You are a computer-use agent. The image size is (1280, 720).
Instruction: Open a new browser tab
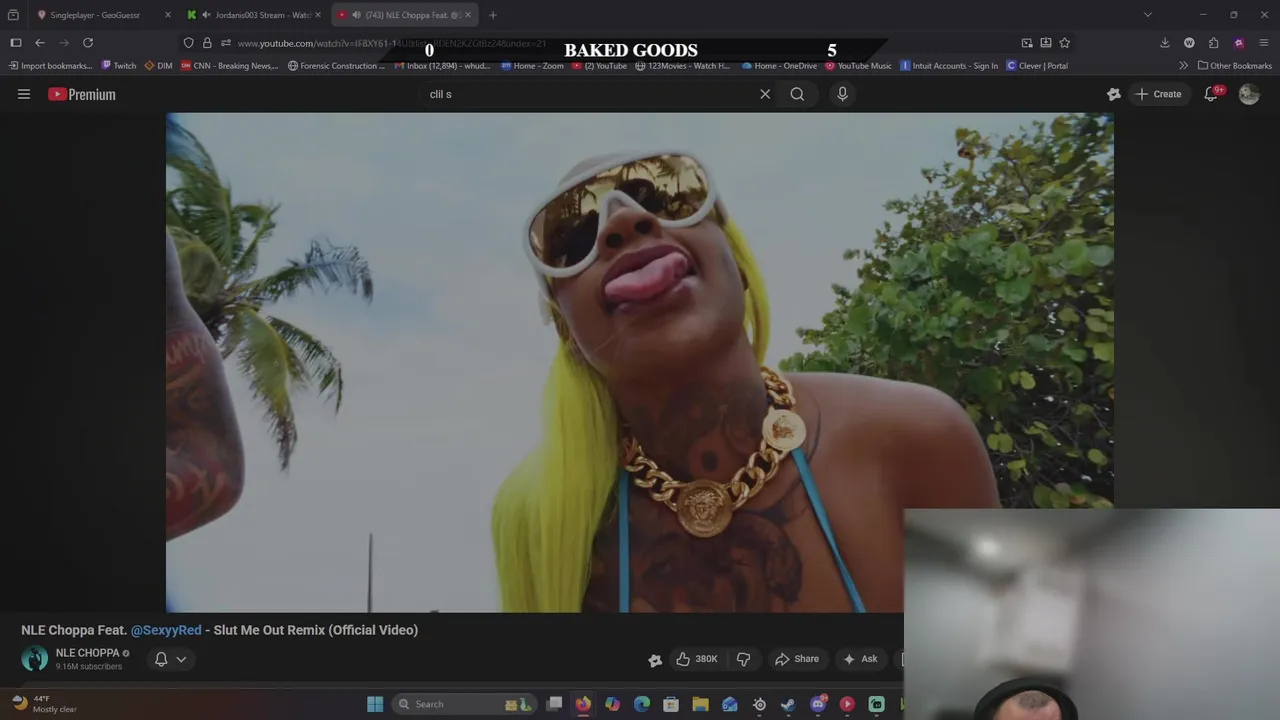pyautogui.click(x=493, y=15)
